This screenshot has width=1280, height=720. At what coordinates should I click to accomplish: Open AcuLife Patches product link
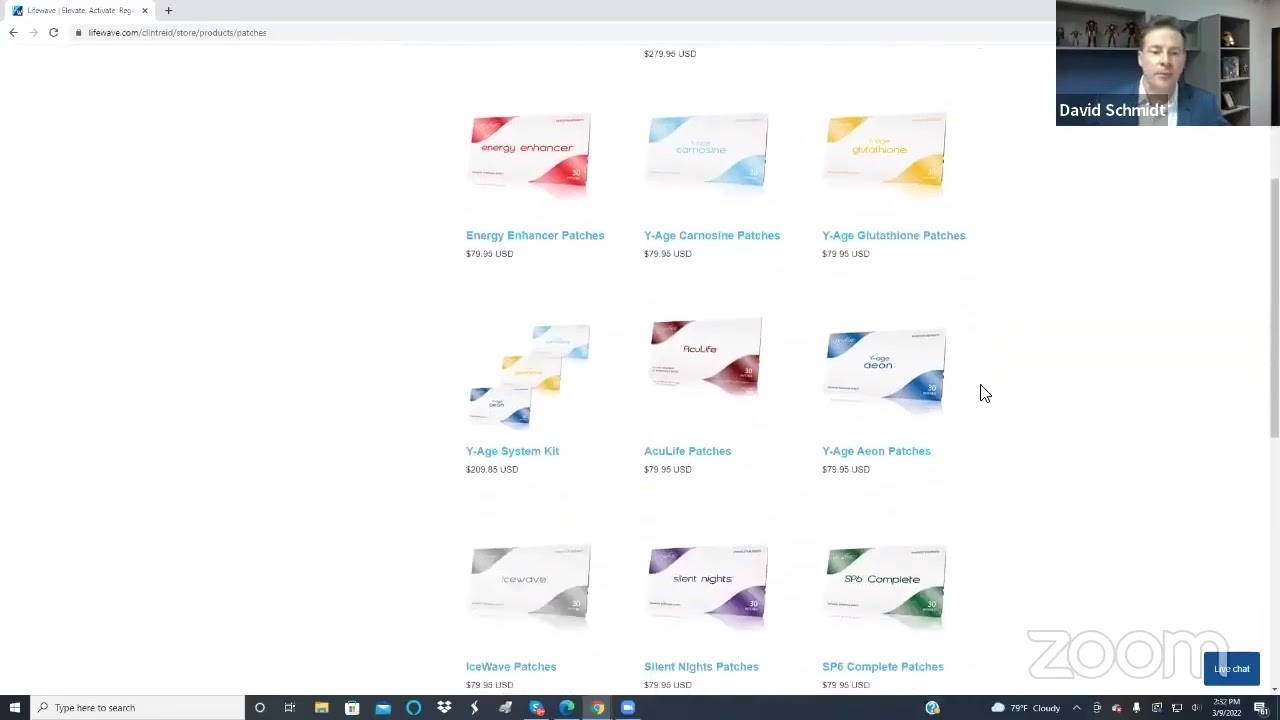(x=687, y=451)
